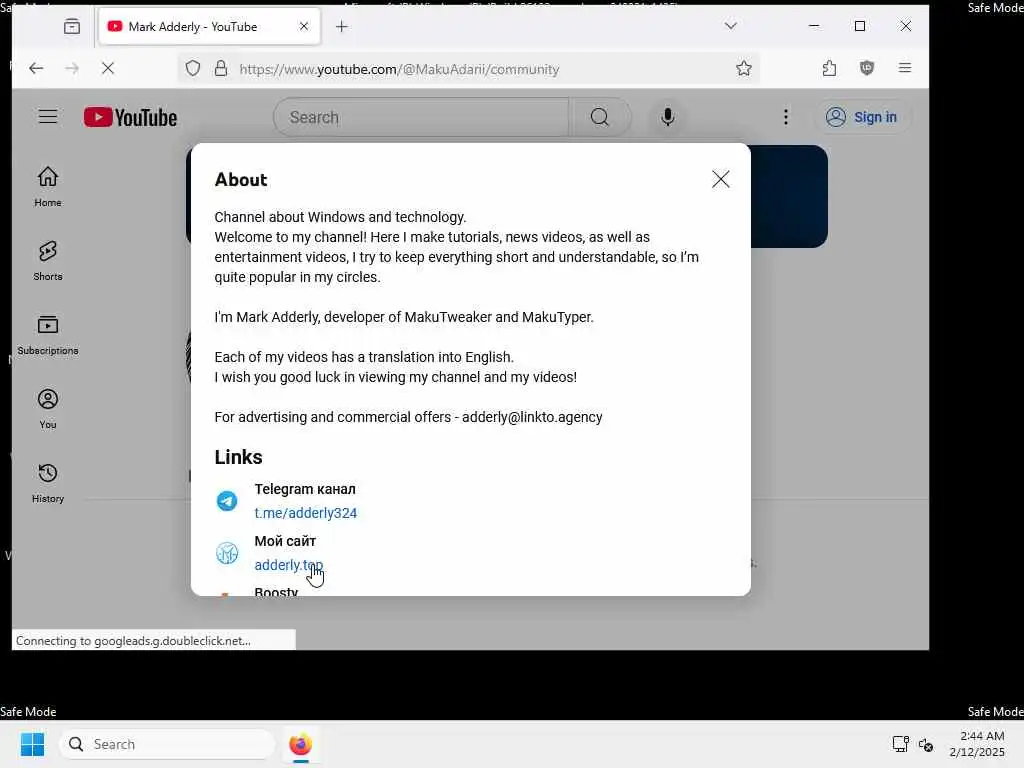Click the About heading text
Viewport: 1024px width, 768px height.
[241, 180]
